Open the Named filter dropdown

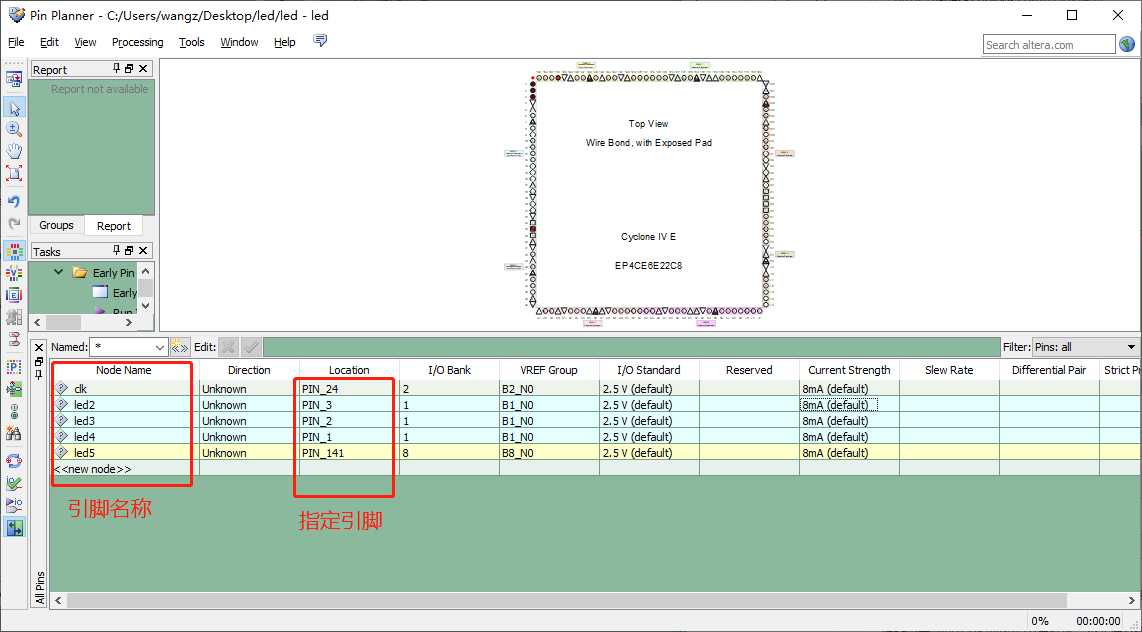click(x=160, y=347)
